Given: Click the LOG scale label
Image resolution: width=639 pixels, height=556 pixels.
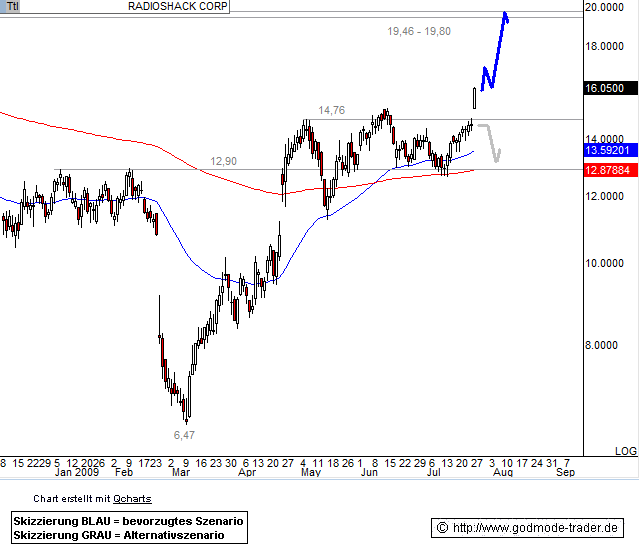Looking at the screenshot, I should pos(626,451).
